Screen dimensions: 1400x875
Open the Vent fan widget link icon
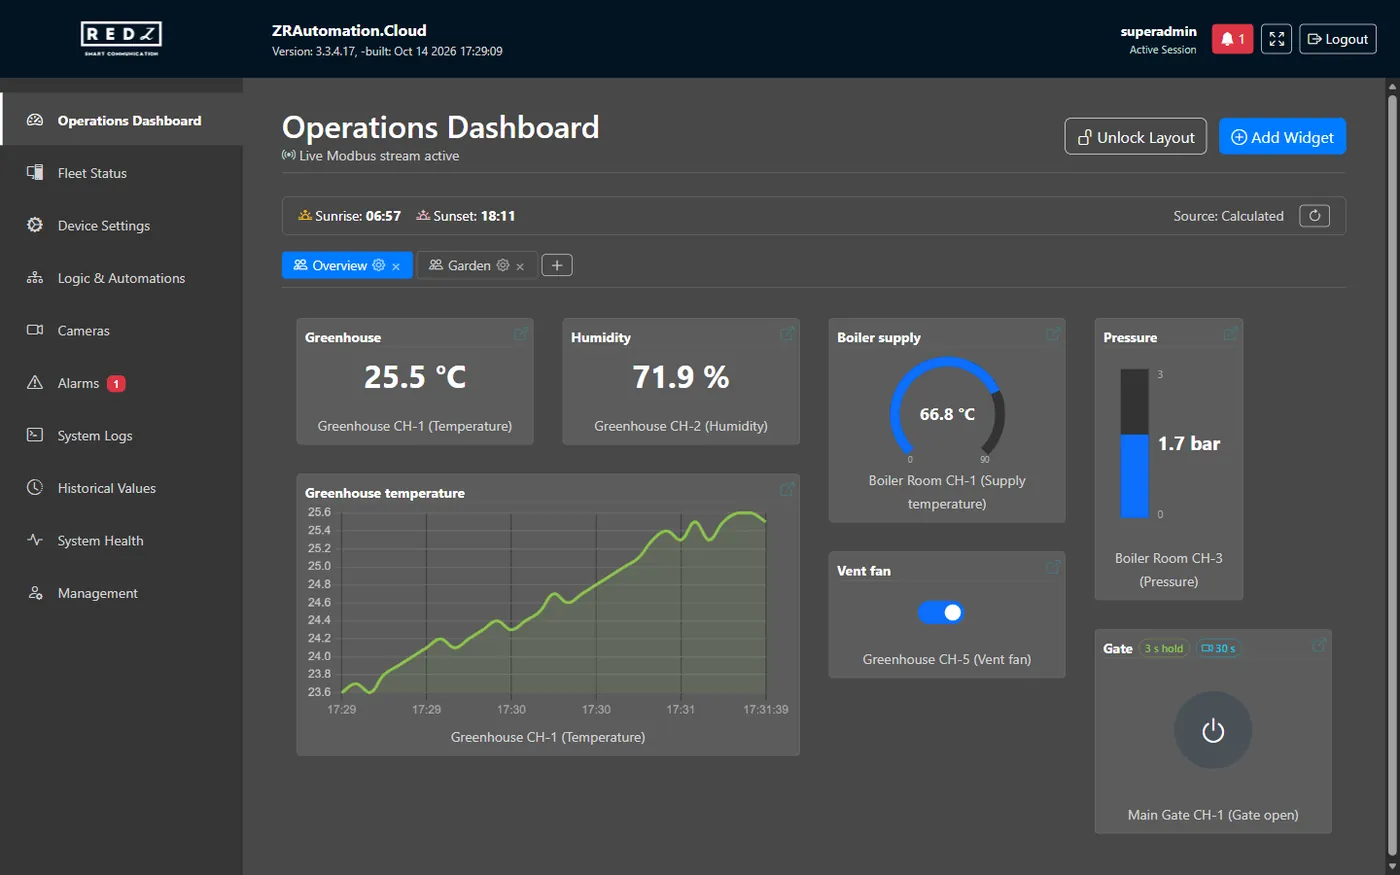(x=1053, y=567)
